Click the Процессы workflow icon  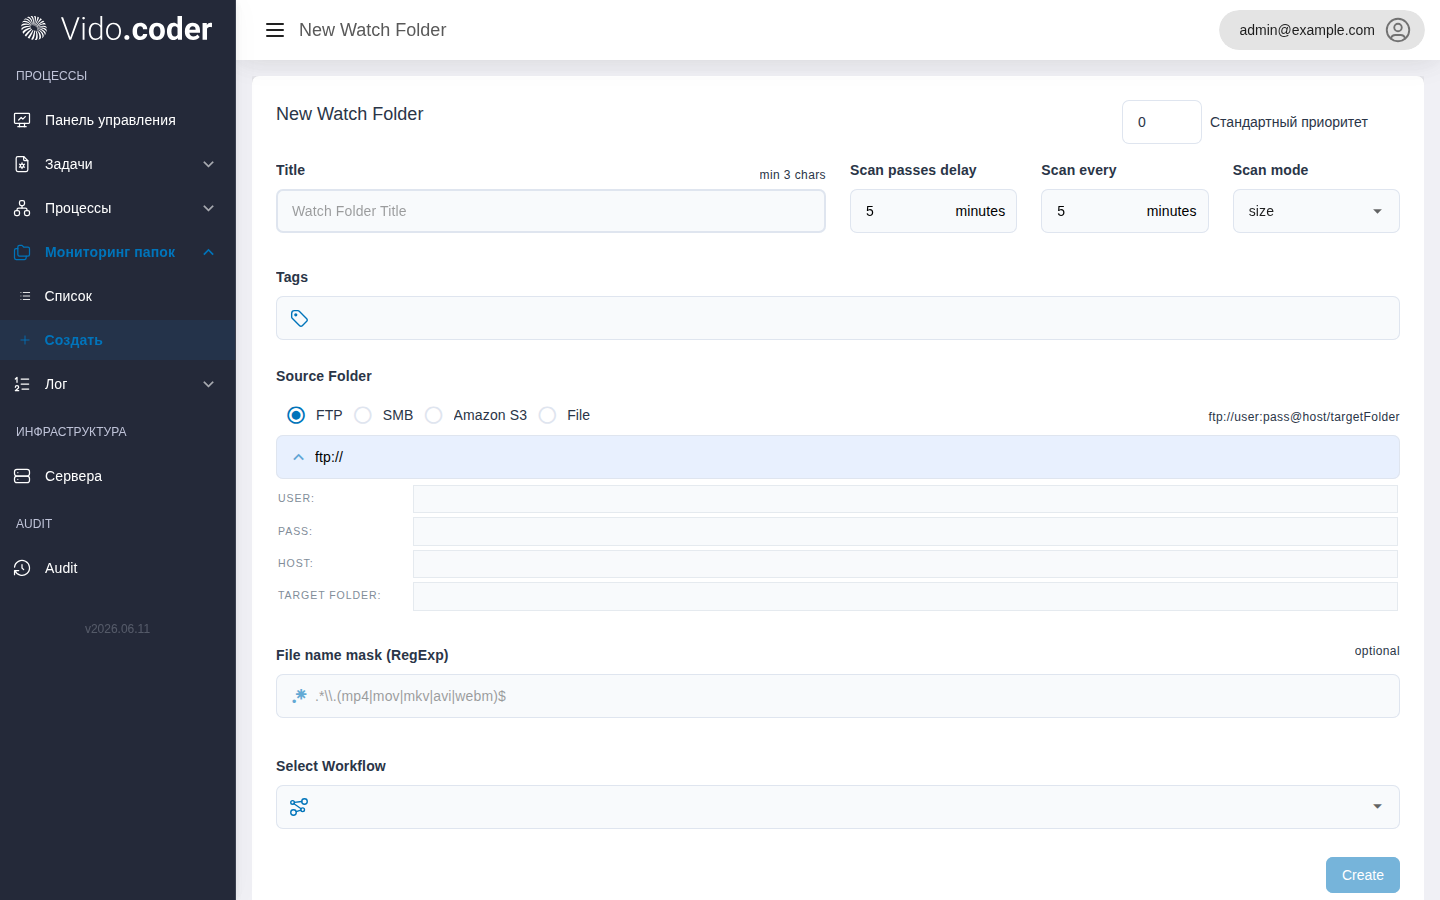click(x=22, y=208)
